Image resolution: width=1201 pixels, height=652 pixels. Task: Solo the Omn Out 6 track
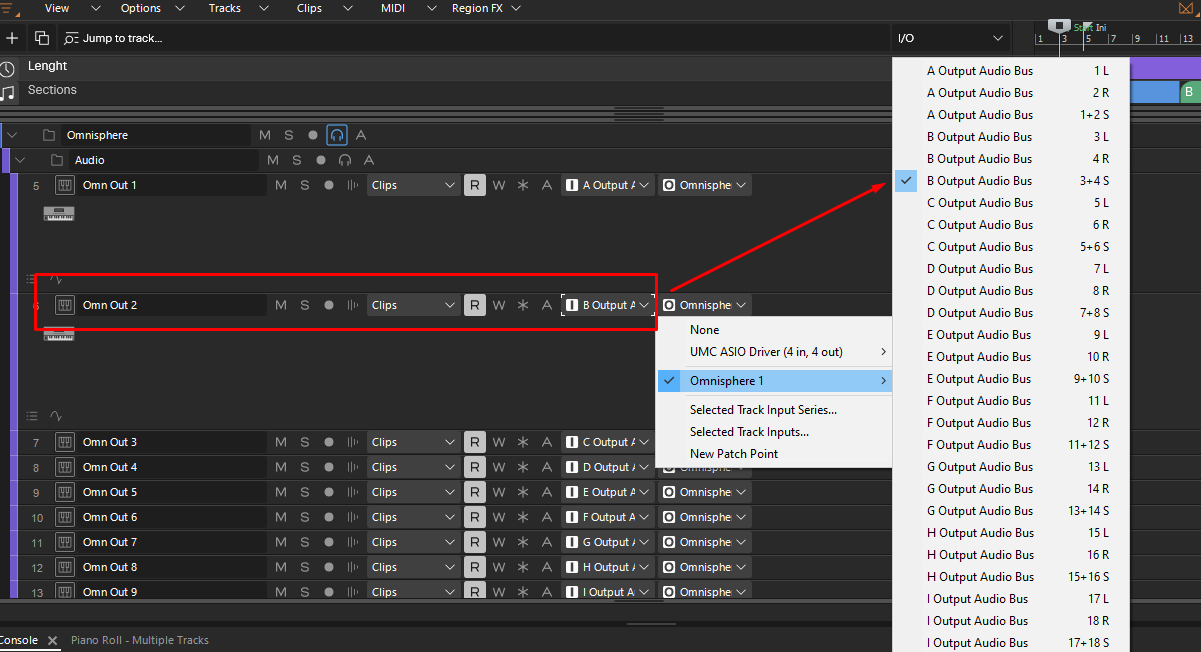[305, 517]
